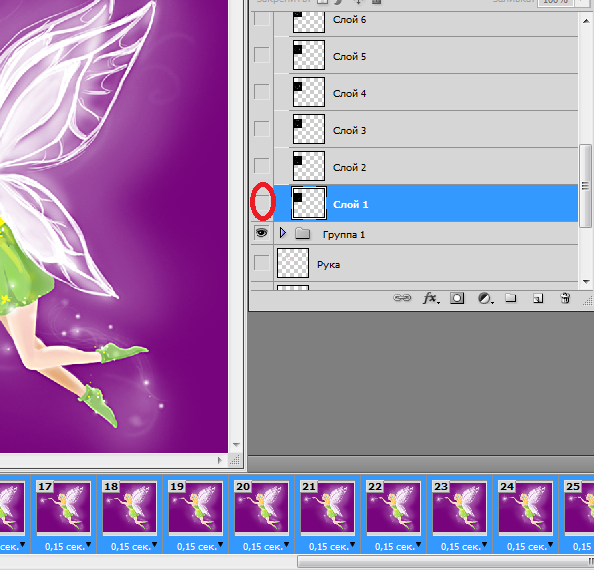Show the Слой 3 layer

click(261, 129)
